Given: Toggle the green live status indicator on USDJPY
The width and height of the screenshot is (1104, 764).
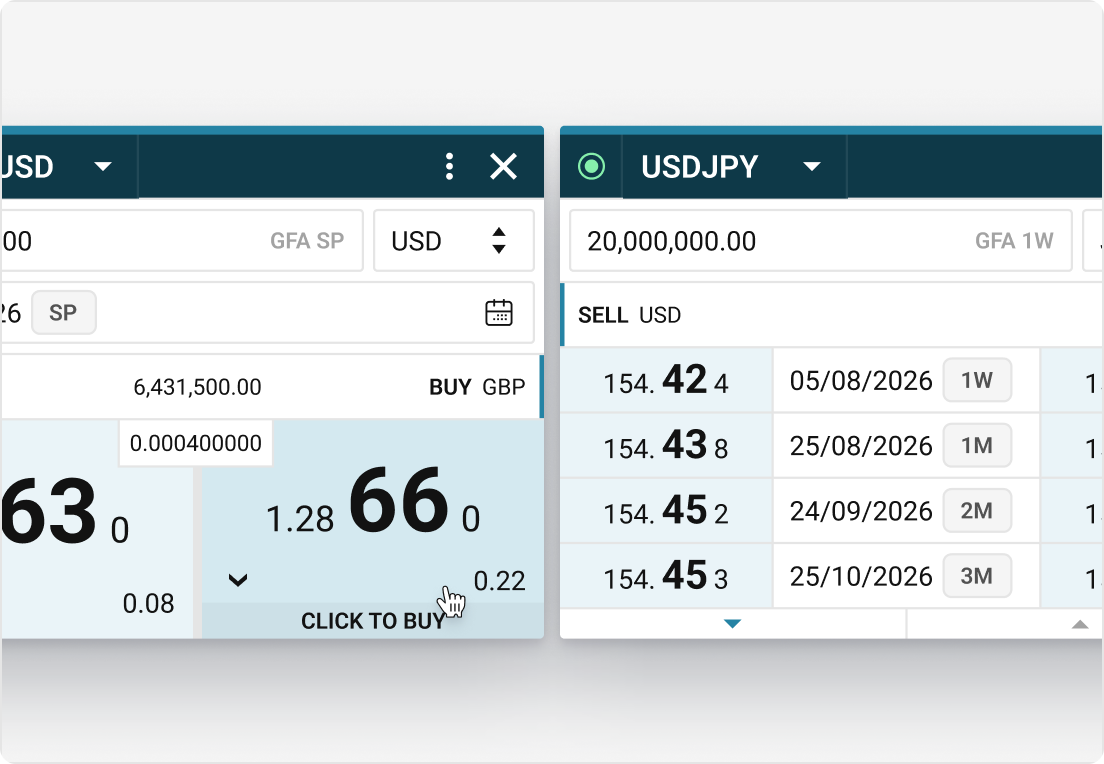Looking at the screenshot, I should click(x=591, y=167).
